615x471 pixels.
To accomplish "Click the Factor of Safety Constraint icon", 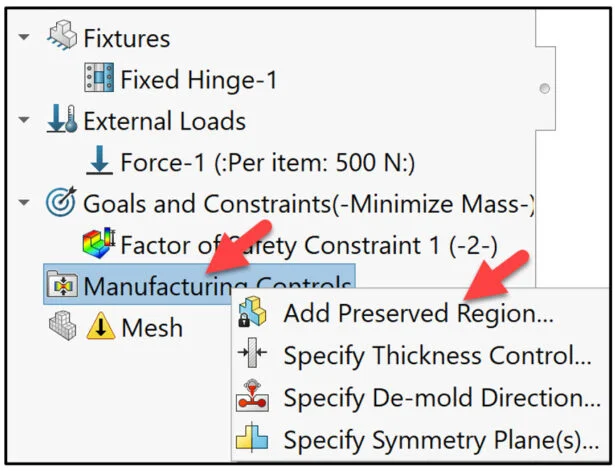I will coord(99,244).
